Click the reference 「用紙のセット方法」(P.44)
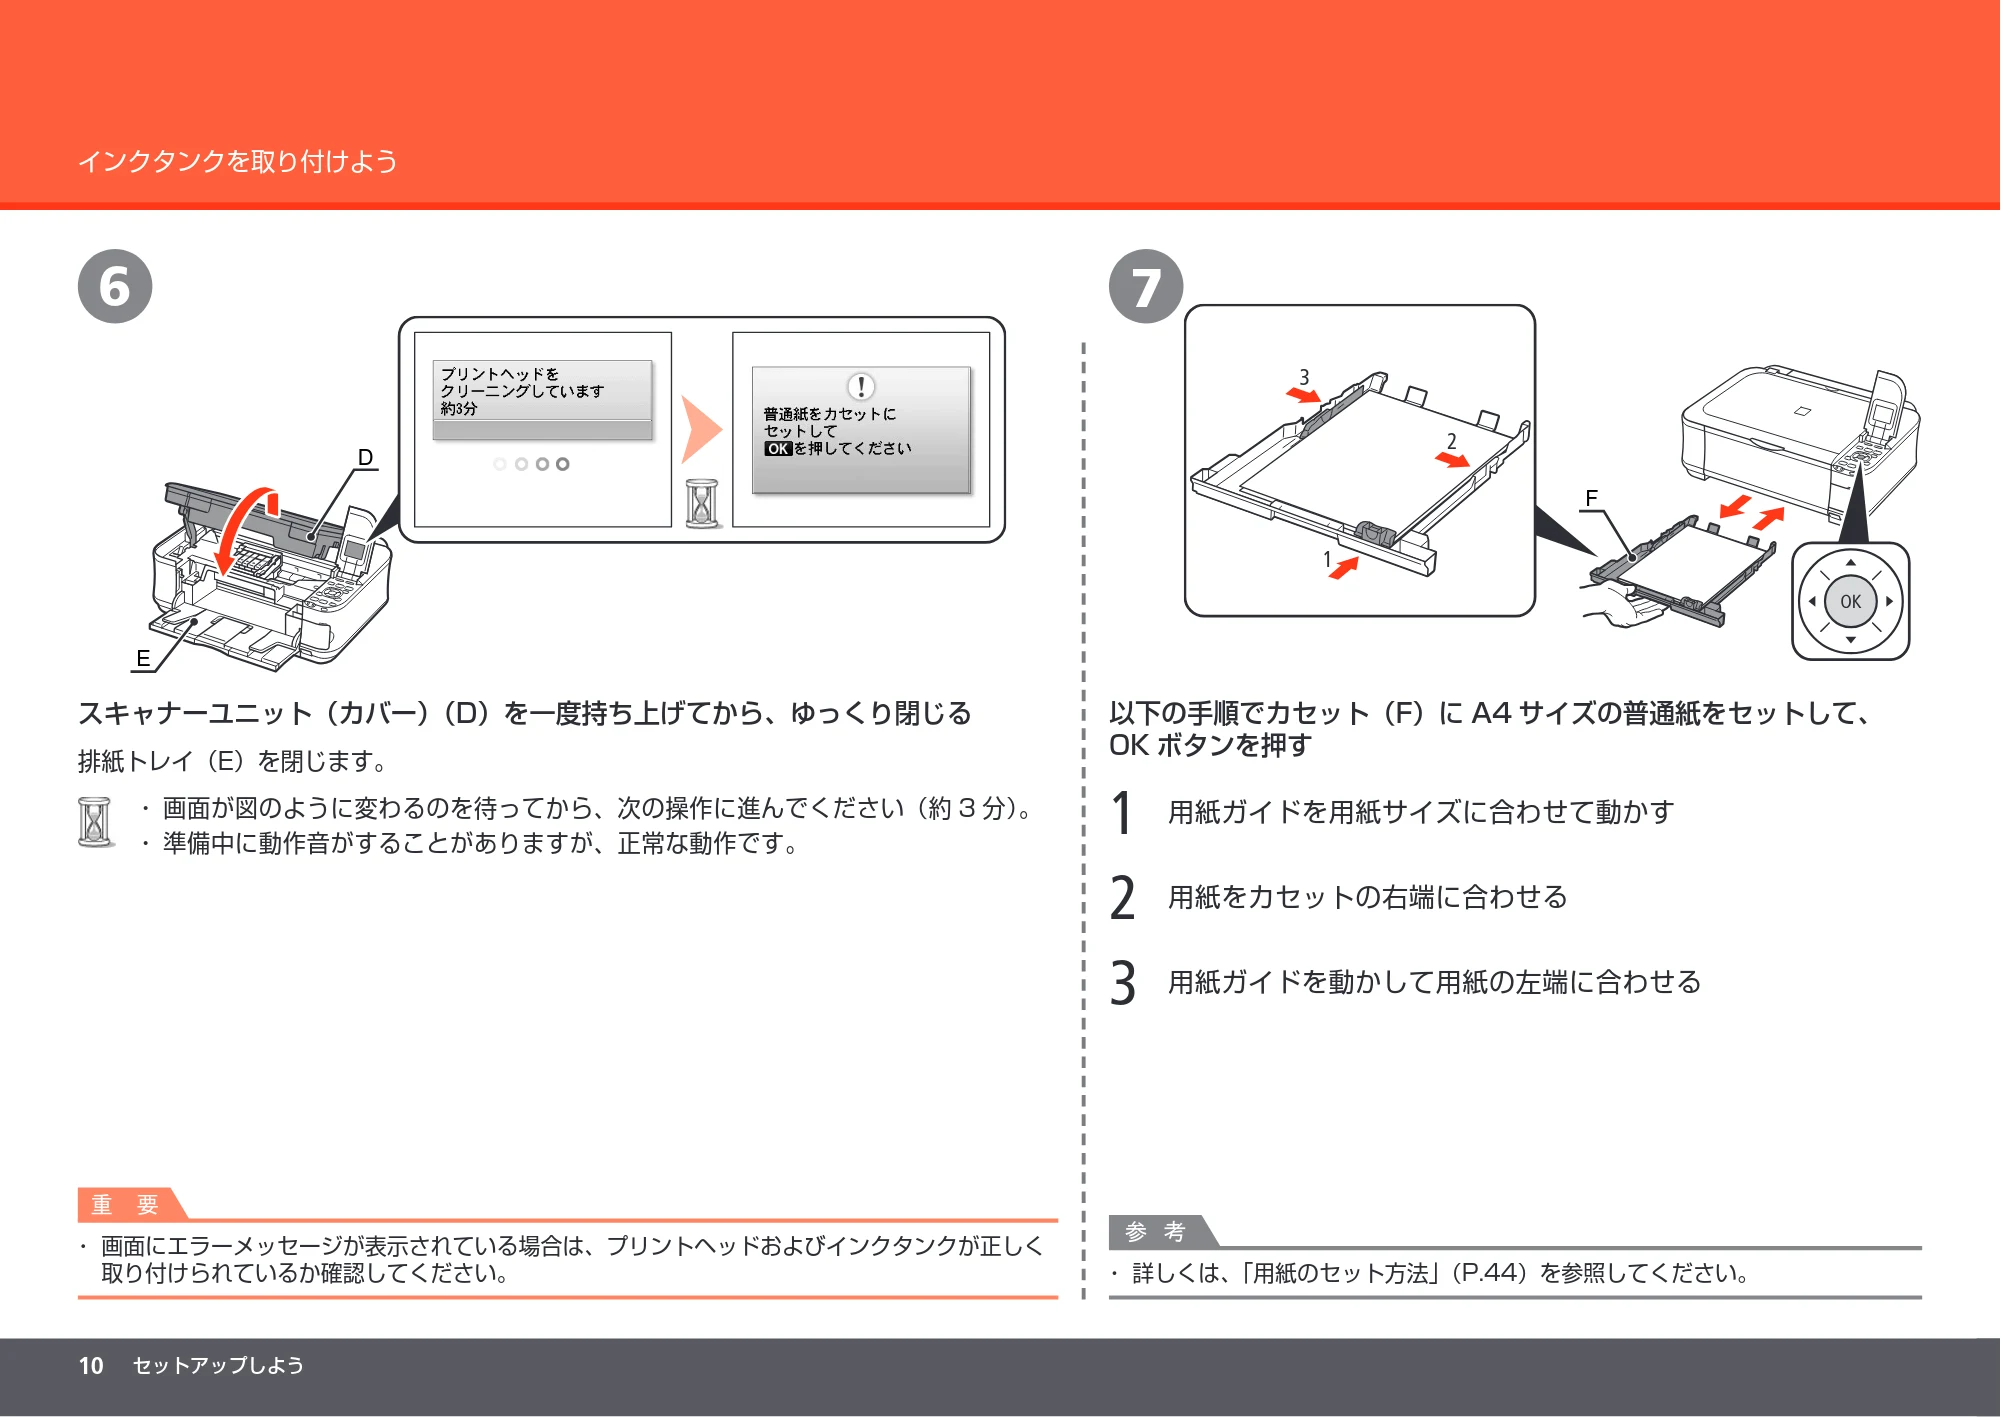This screenshot has width=2001, height=1417. pyautogui.click(x=1386, y=1273)
